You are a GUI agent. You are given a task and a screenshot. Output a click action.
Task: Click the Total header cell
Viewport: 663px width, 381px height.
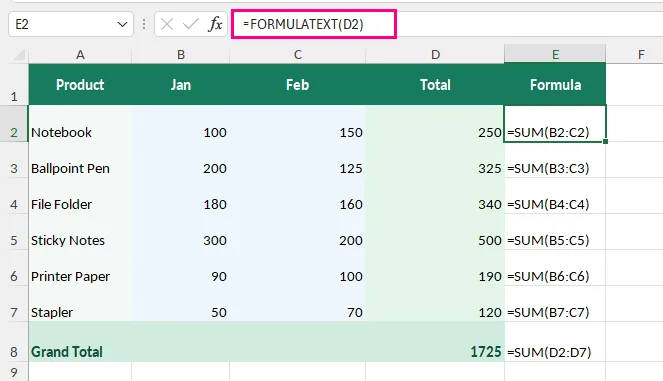[435, 84]
